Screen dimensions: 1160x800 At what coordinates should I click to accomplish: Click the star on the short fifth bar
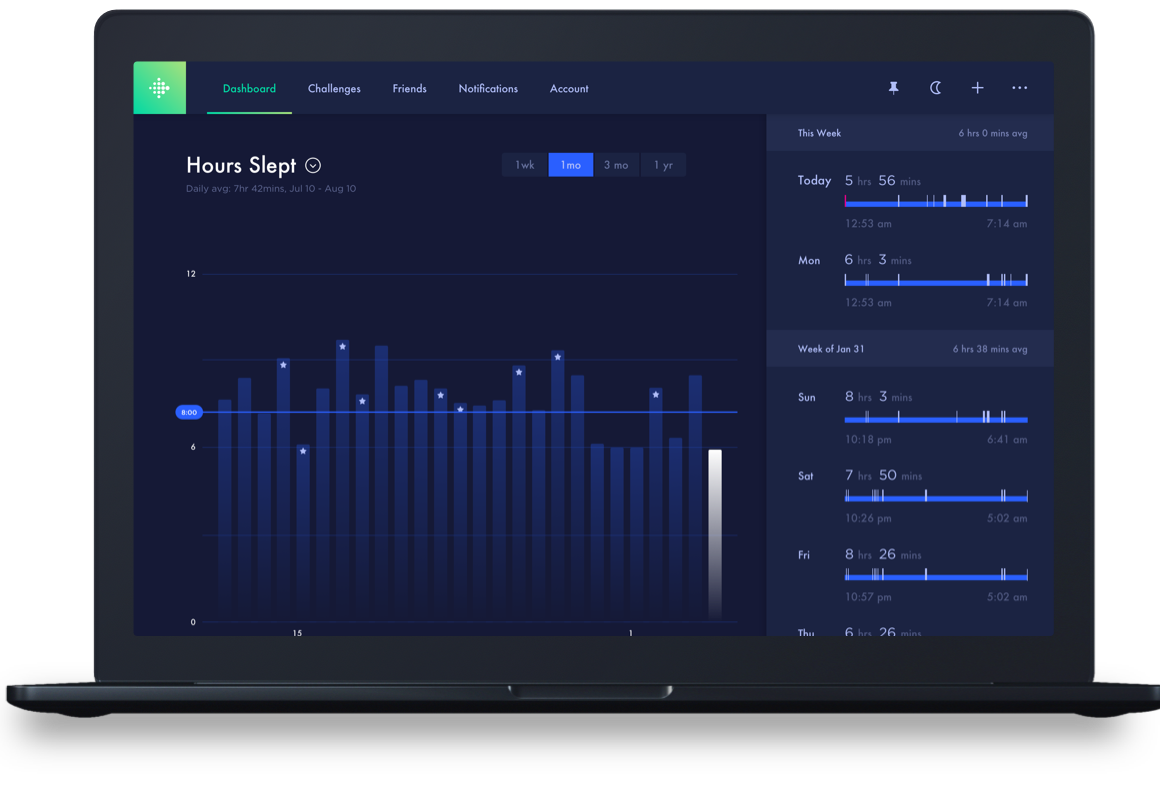tap(303, 452)
